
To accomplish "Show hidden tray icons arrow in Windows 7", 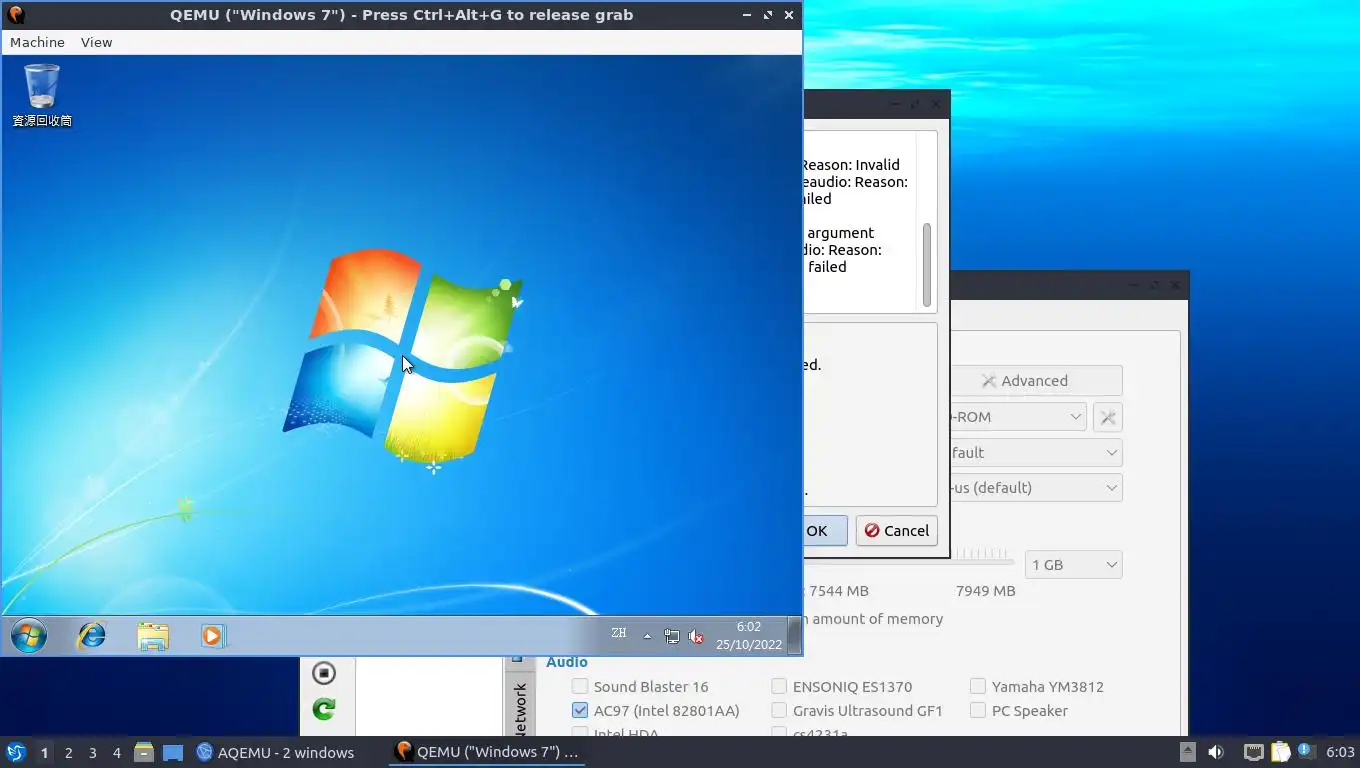I will (x=647, y=636).
